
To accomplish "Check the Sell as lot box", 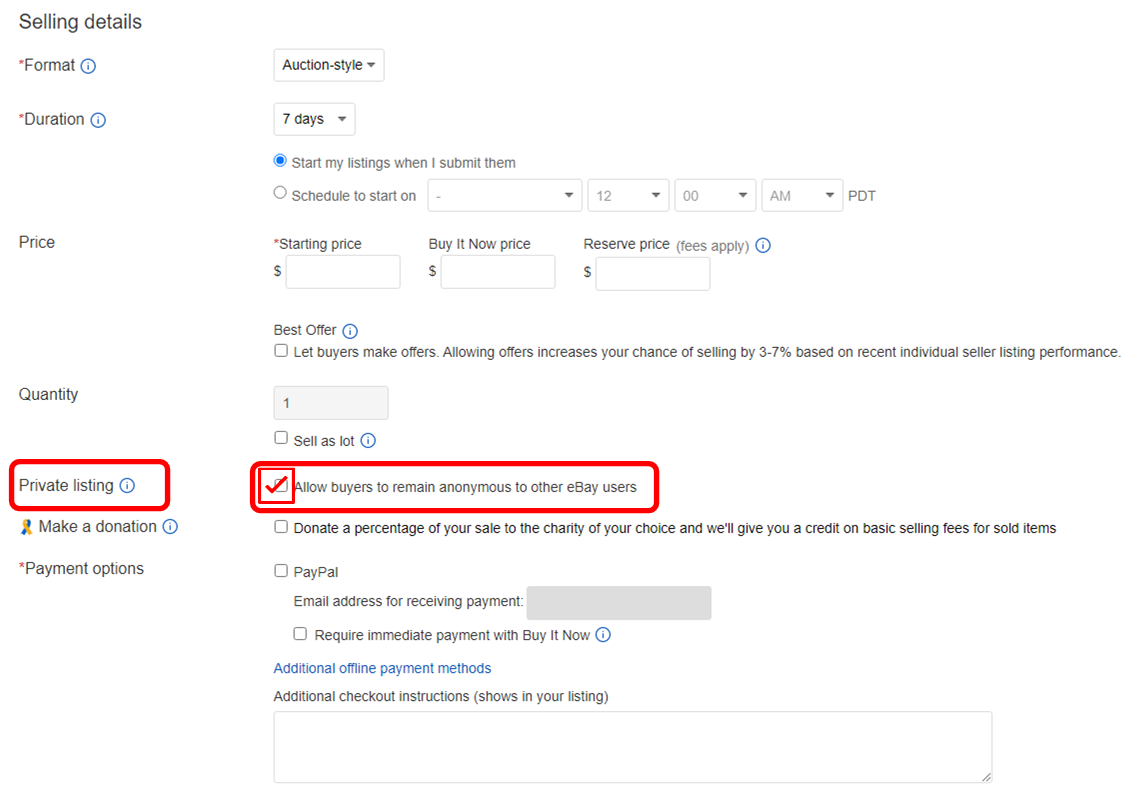I will tap(281, 438).
